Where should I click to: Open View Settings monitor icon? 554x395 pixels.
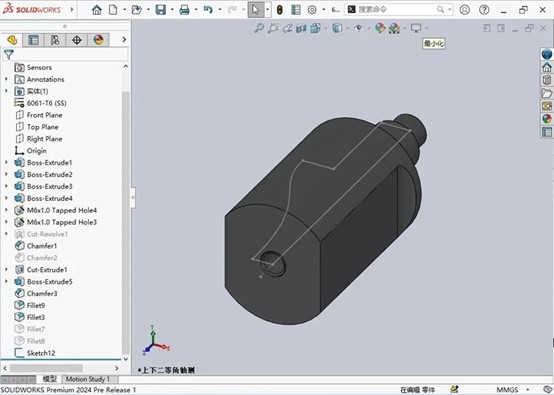416,28
